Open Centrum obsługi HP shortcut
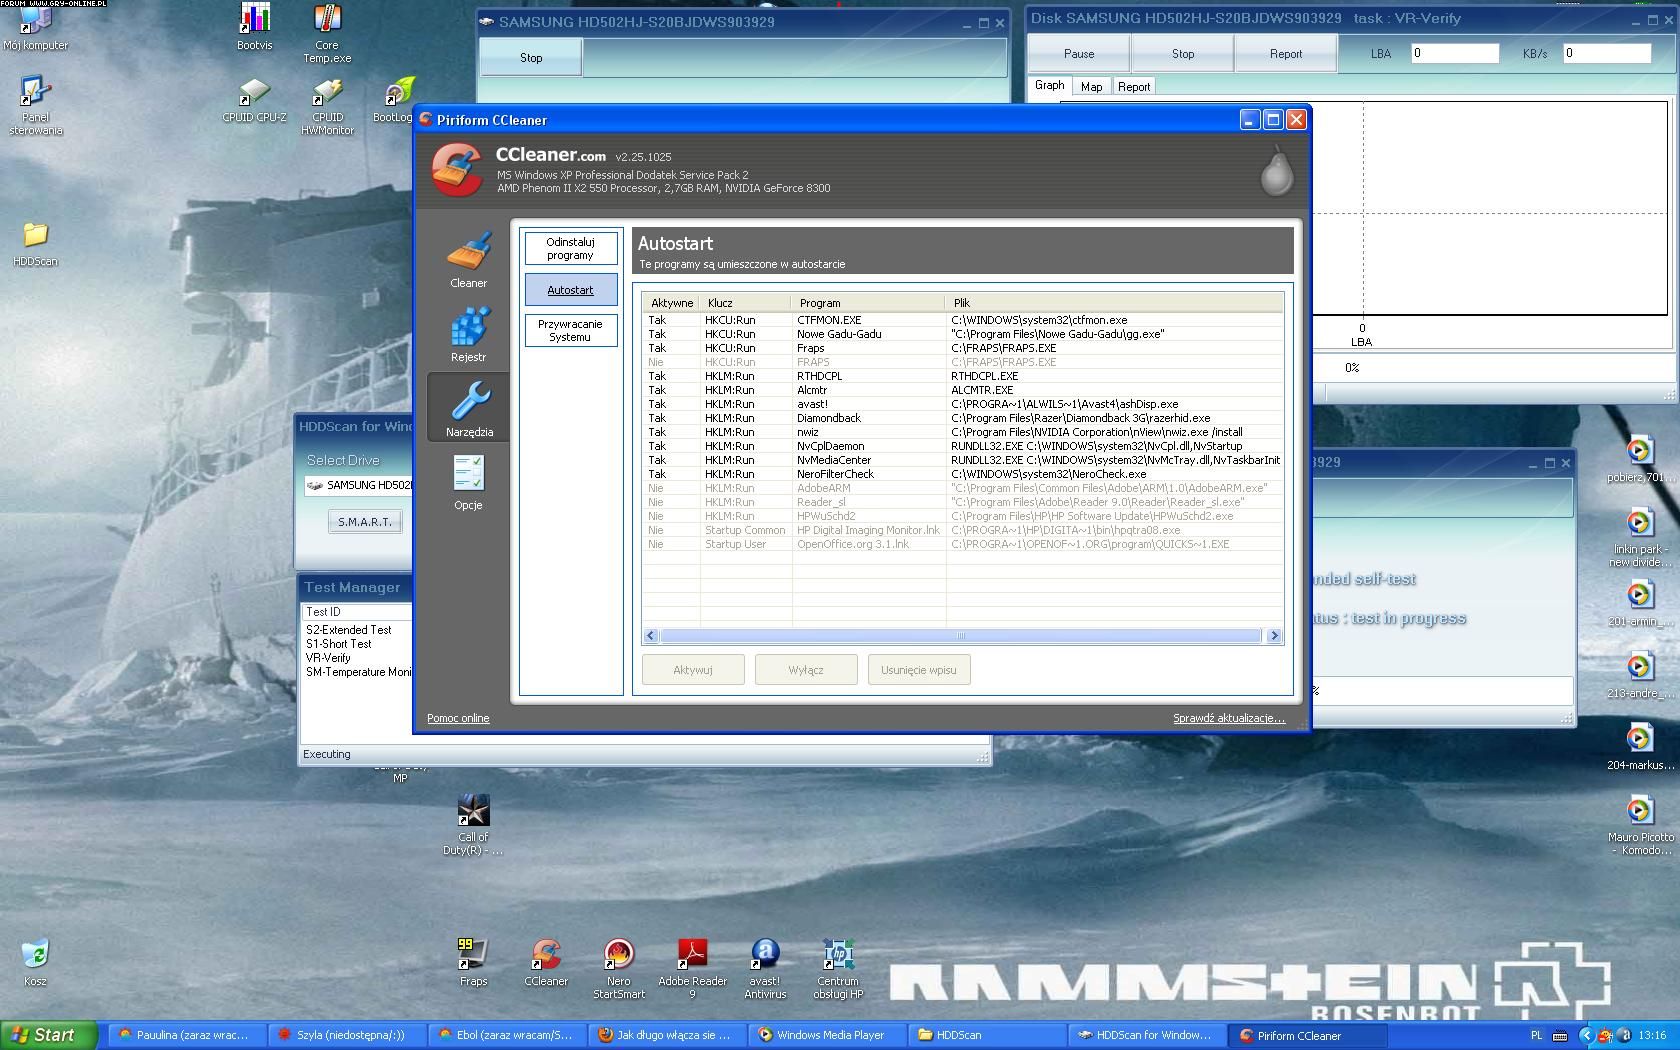The image size is (1680, 1050). coord(838,969)
